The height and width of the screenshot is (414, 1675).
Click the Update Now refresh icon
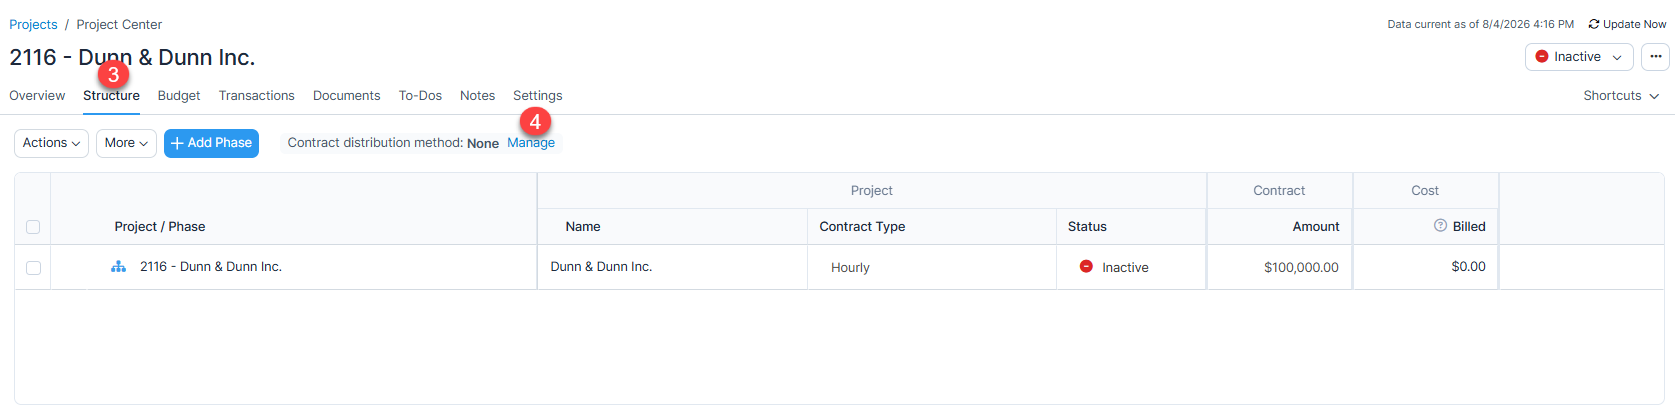[x=1594, y=24]
